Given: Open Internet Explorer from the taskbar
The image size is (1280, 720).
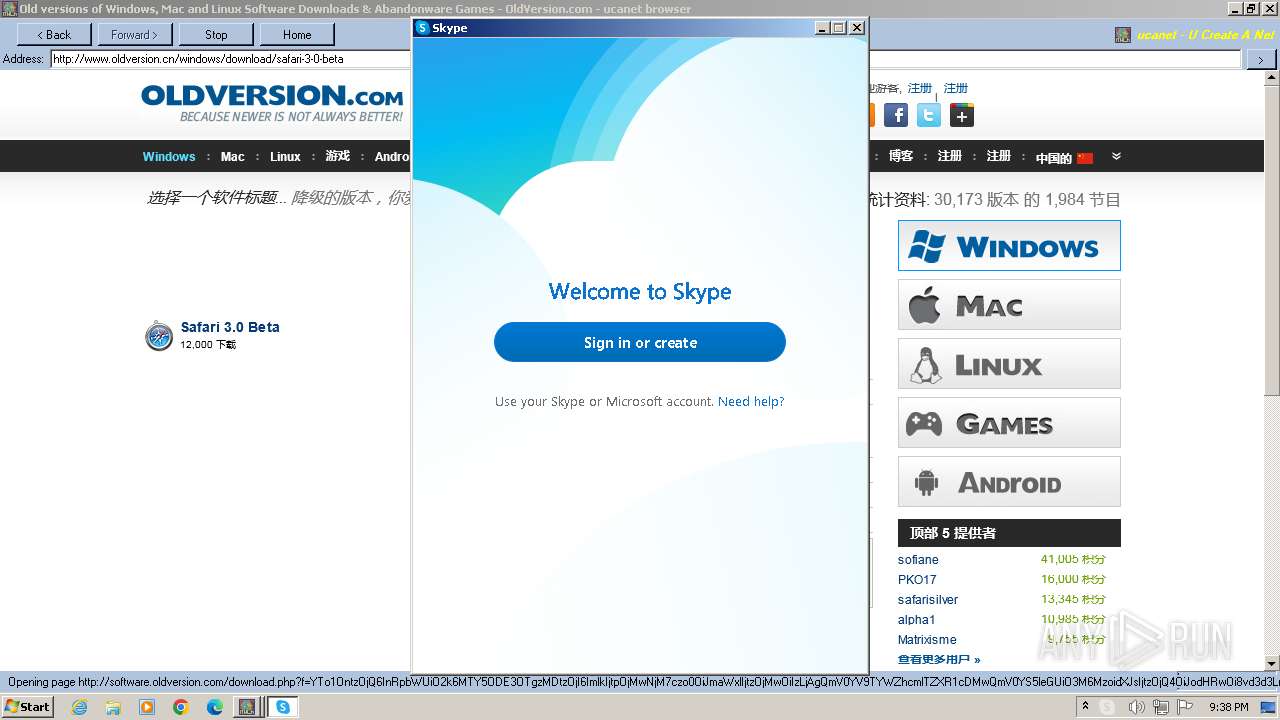Looking at the screenshot, I should click(x=79, y=707).
